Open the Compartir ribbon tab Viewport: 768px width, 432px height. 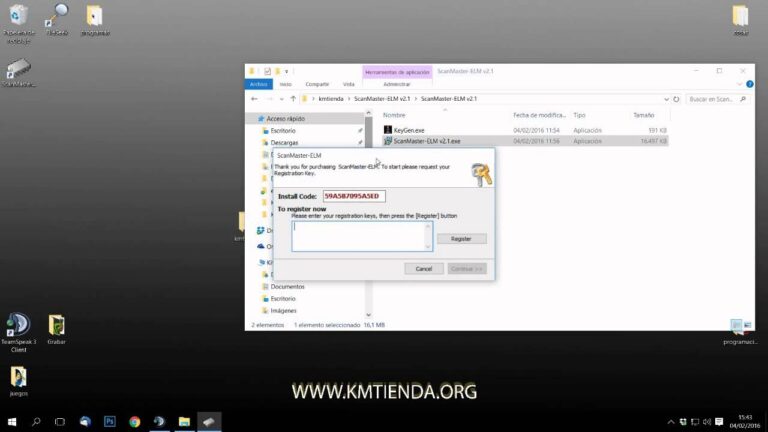[317, 84]
